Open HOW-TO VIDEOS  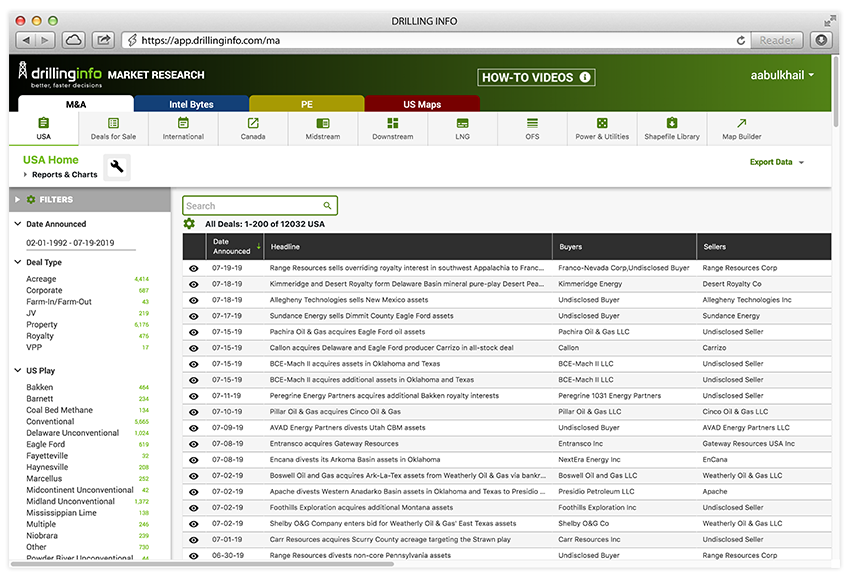tap(536, 77)
